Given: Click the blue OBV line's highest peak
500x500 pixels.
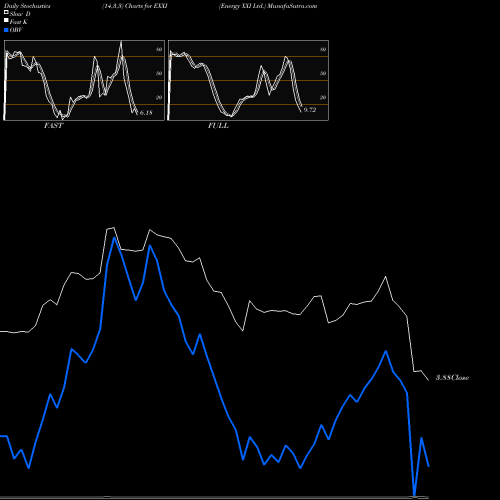Looking at the screenshot, I should pyautogui.click(x=114, y=238).
